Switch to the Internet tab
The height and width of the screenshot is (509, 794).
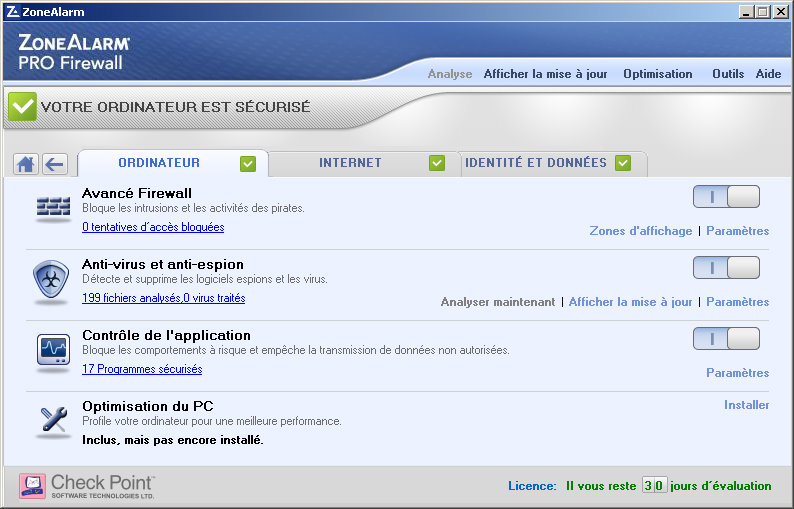pyautogui.click(x=350, y=163)
